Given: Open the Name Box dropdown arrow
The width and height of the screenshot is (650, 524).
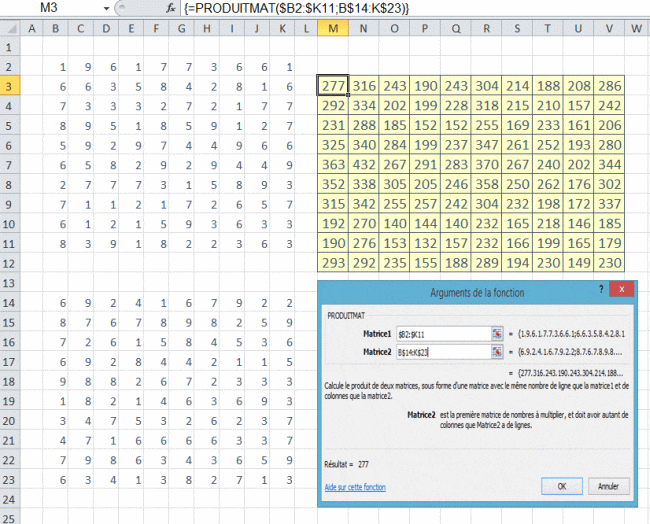Looking at the screenshot, I should [x=107, y=8].
